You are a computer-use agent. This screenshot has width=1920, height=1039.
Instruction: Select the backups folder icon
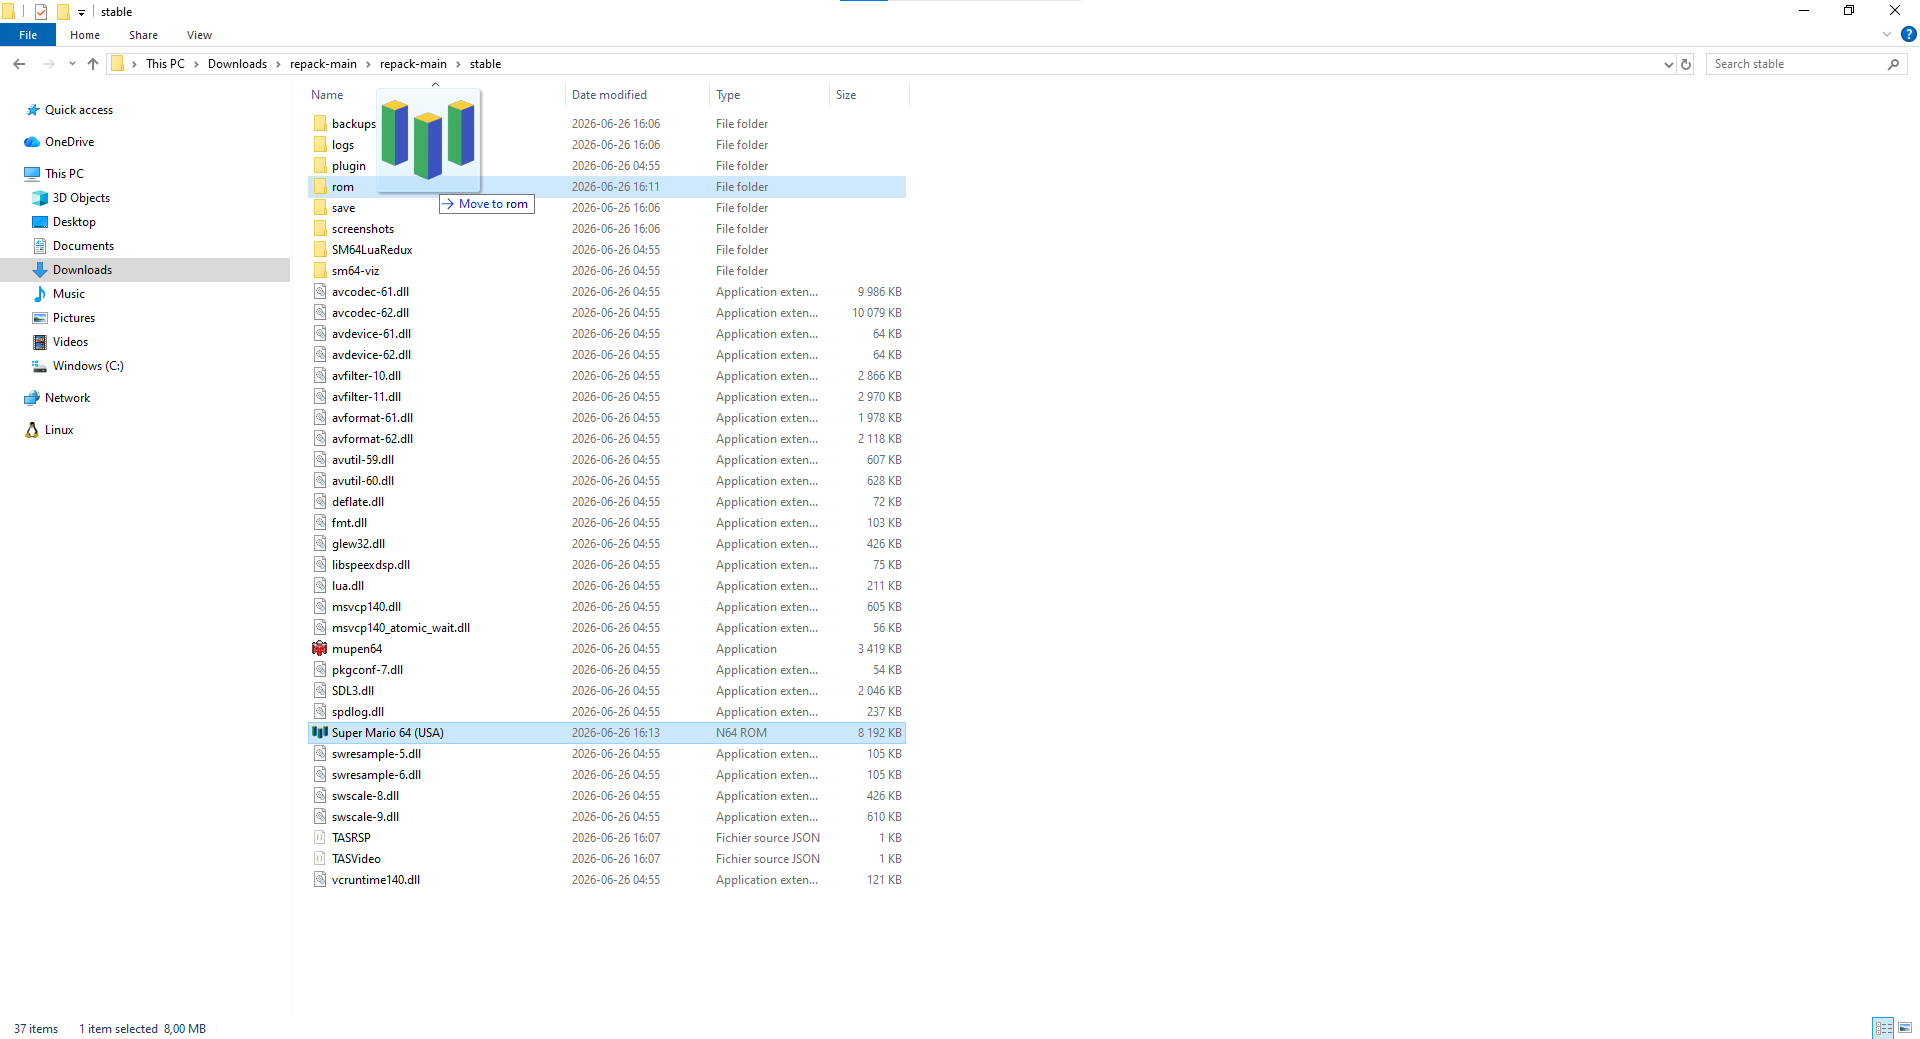click(x=320, y=124)
